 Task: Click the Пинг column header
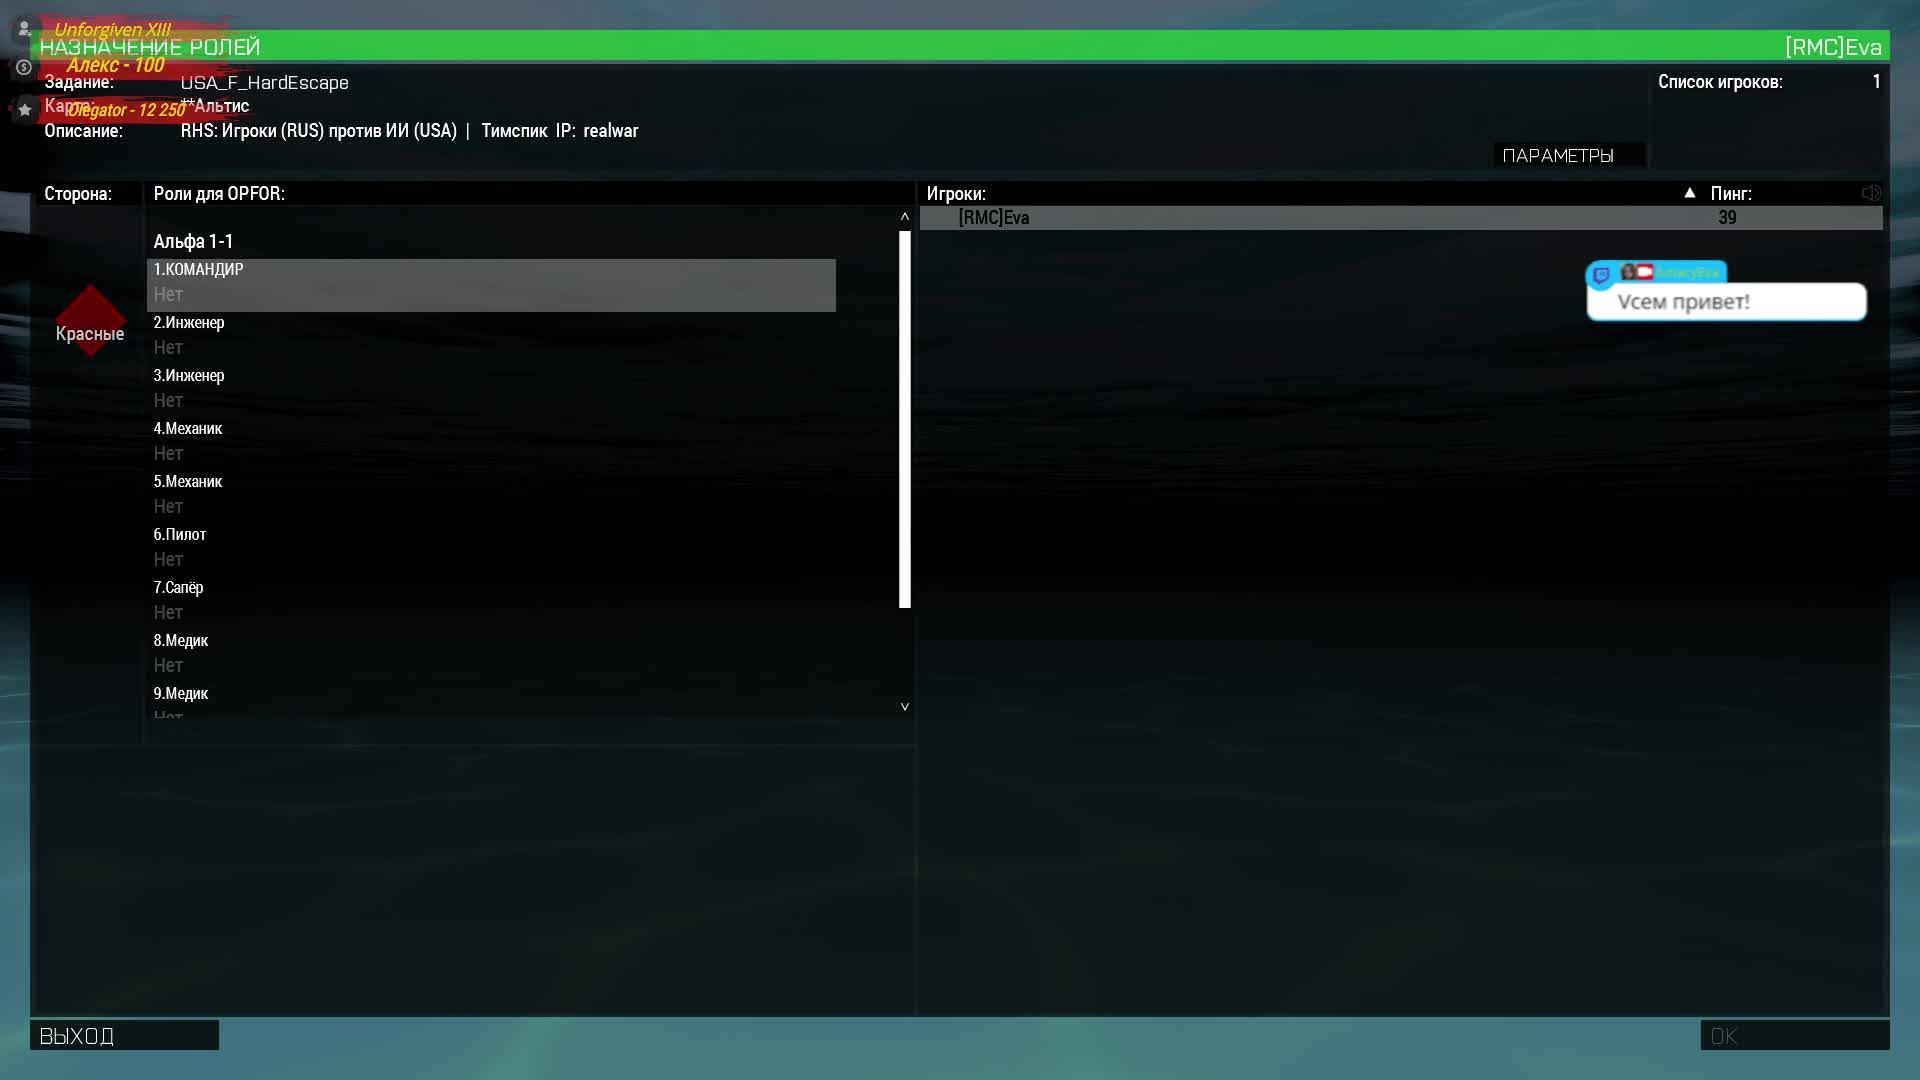[1730, 194]
